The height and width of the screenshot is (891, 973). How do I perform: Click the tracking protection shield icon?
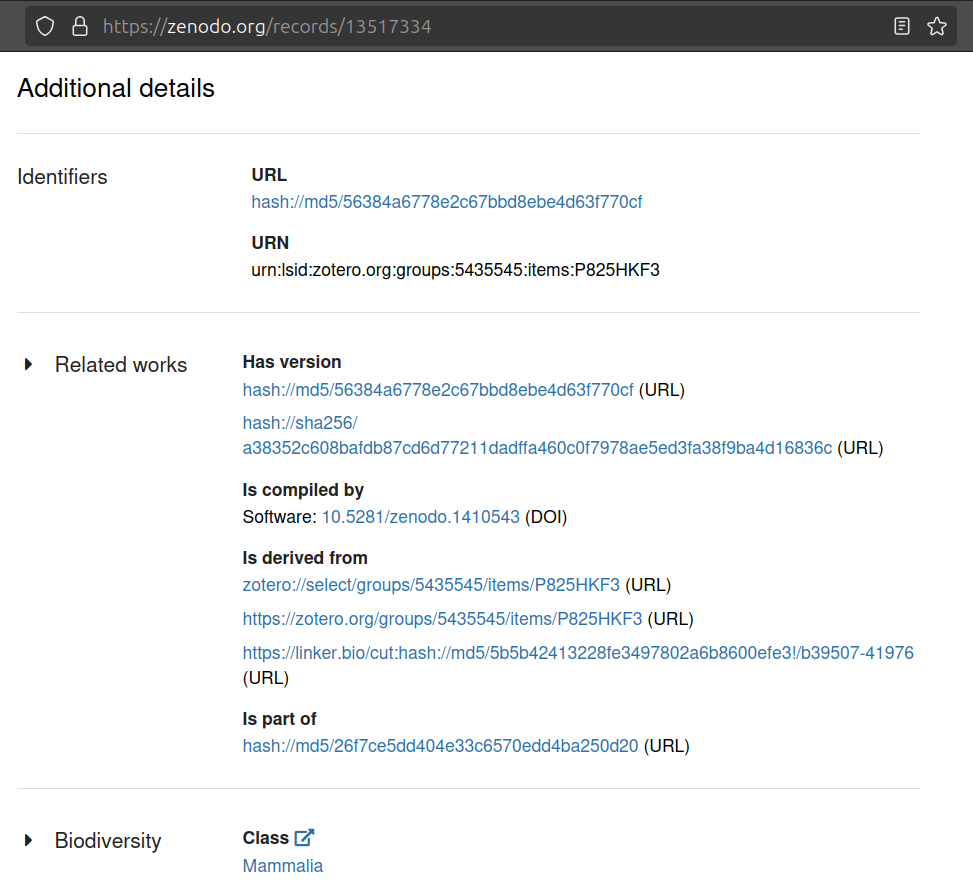coord(44,25)
